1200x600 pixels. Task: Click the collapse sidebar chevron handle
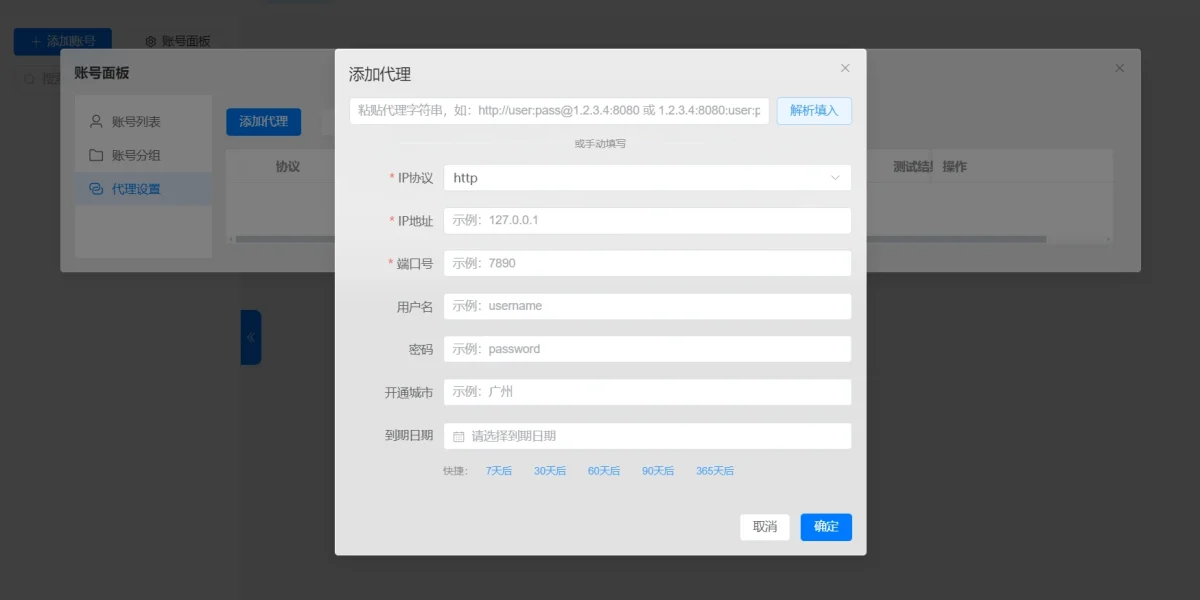[251, 337]
